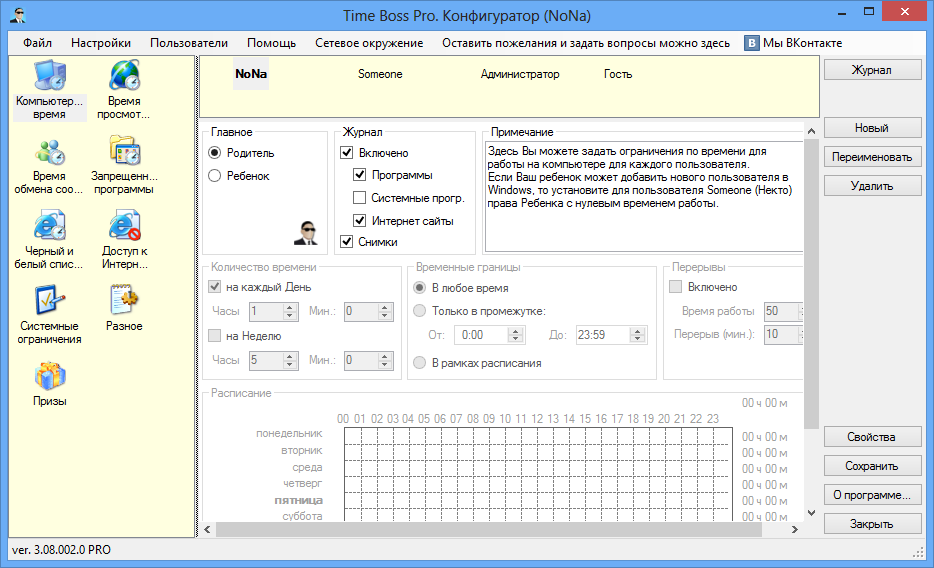Click the пятница row in schedule grid

(x=538, y=500)
